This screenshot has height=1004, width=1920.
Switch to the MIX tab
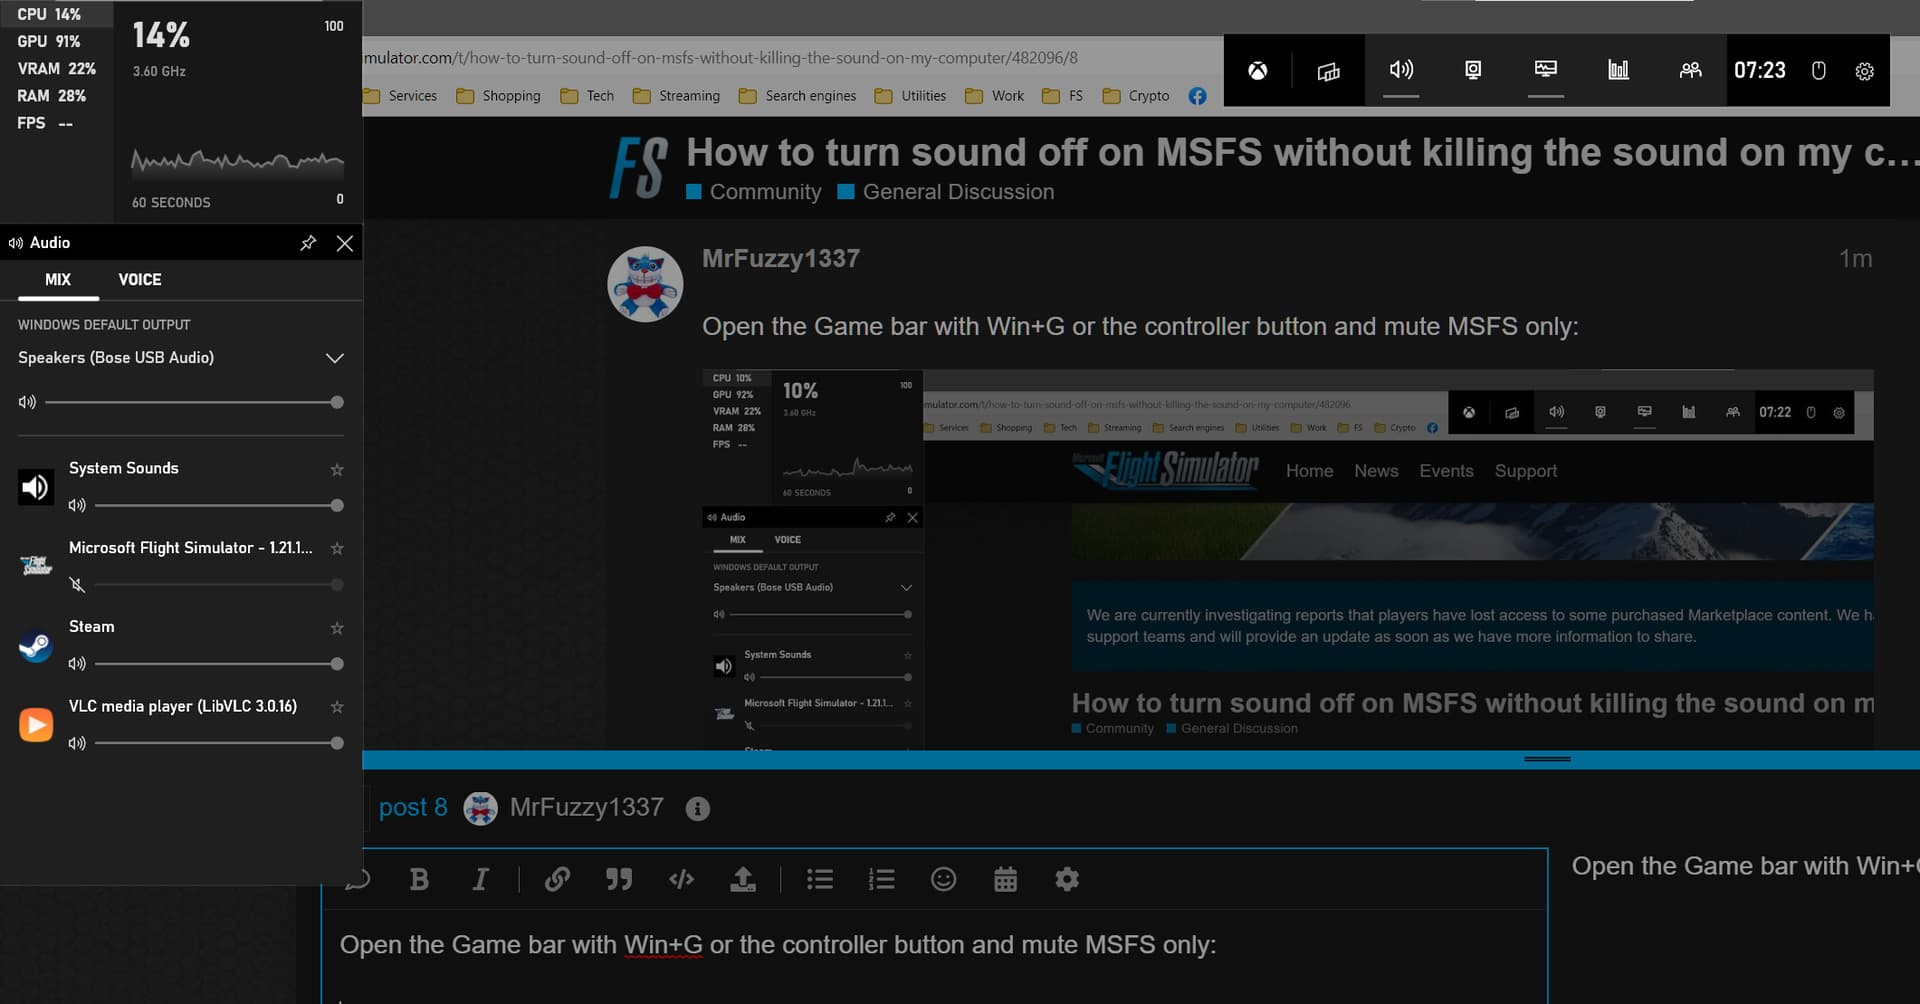pyautogui.click(x=58, y=280)
